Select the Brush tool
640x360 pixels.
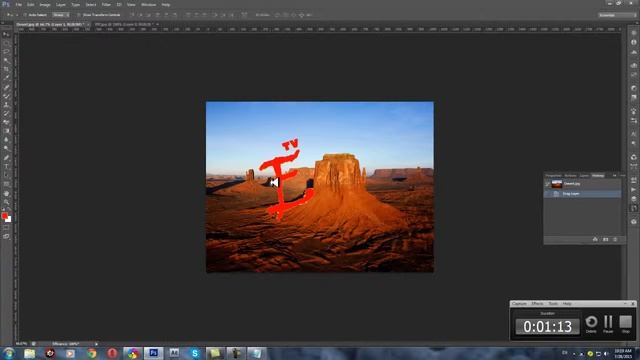(x=6, y=96)
